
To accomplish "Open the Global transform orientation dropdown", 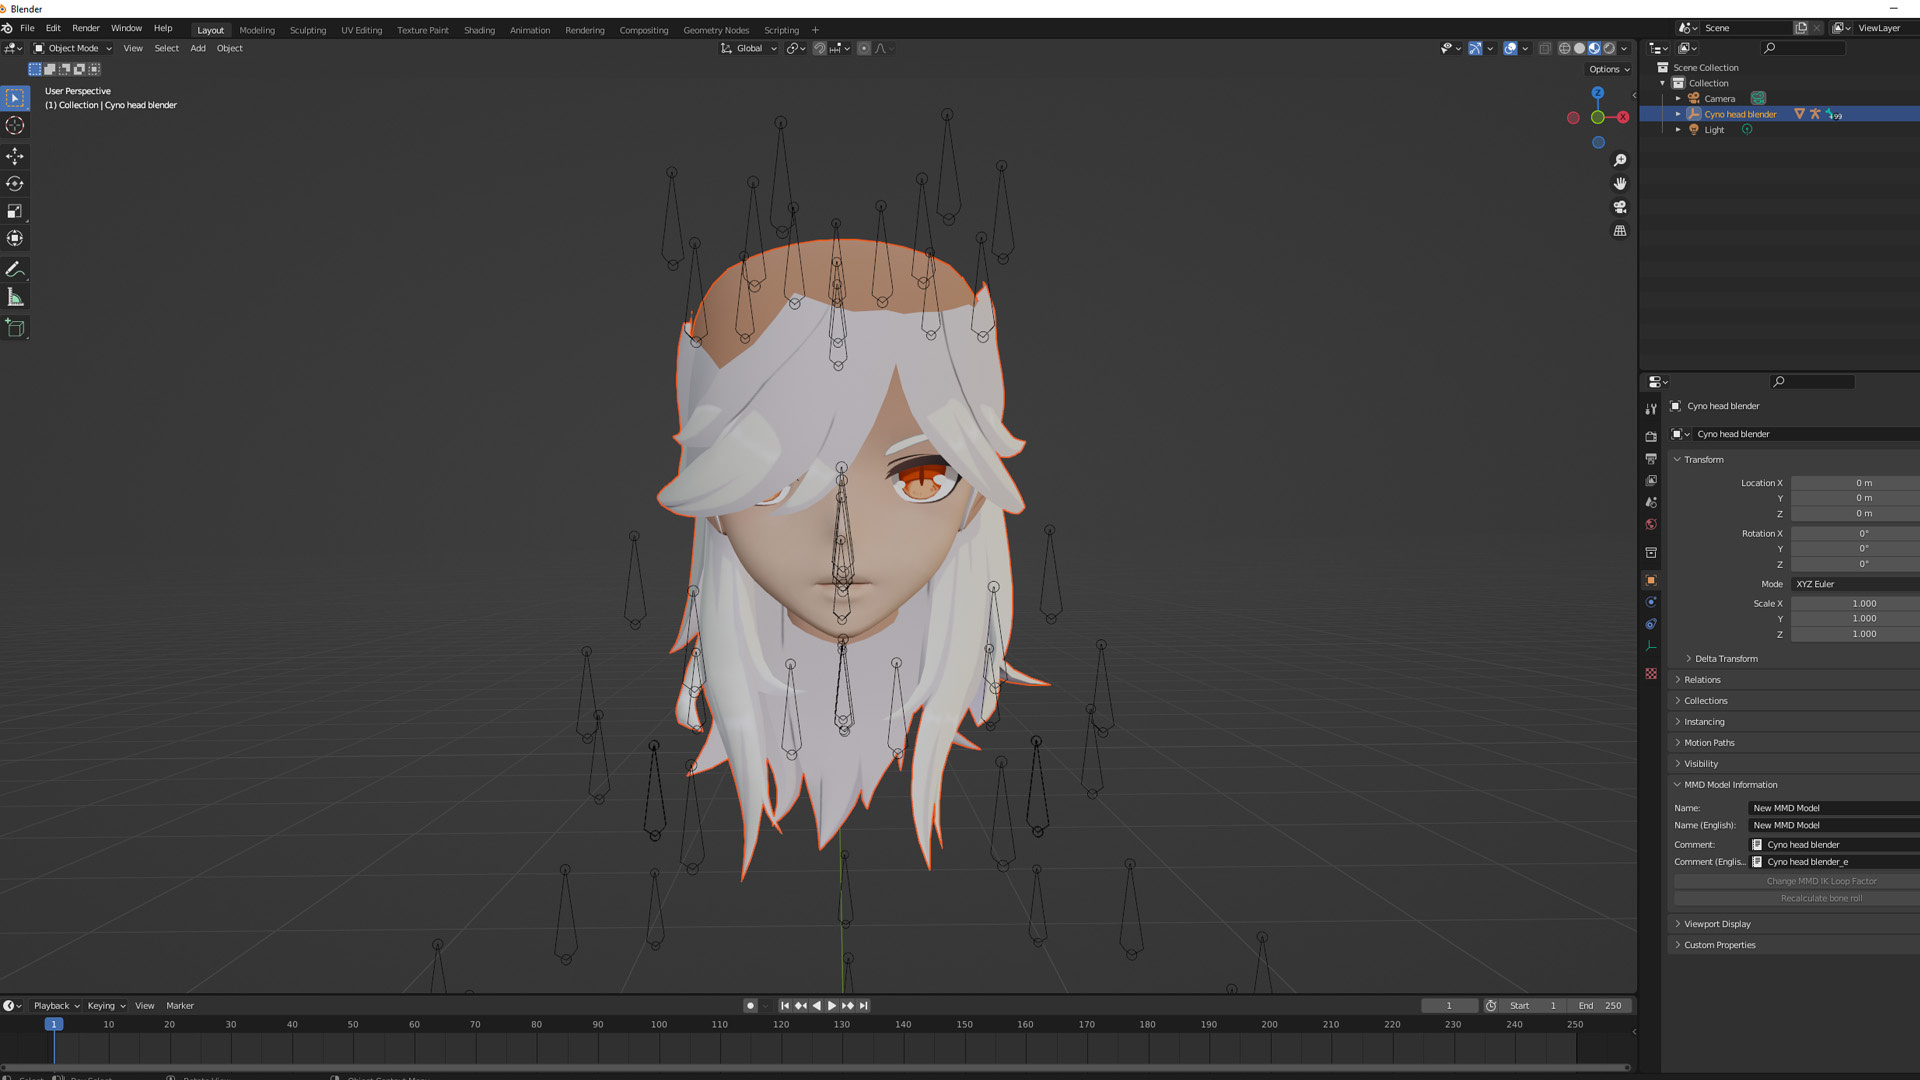I will point(749,48).
